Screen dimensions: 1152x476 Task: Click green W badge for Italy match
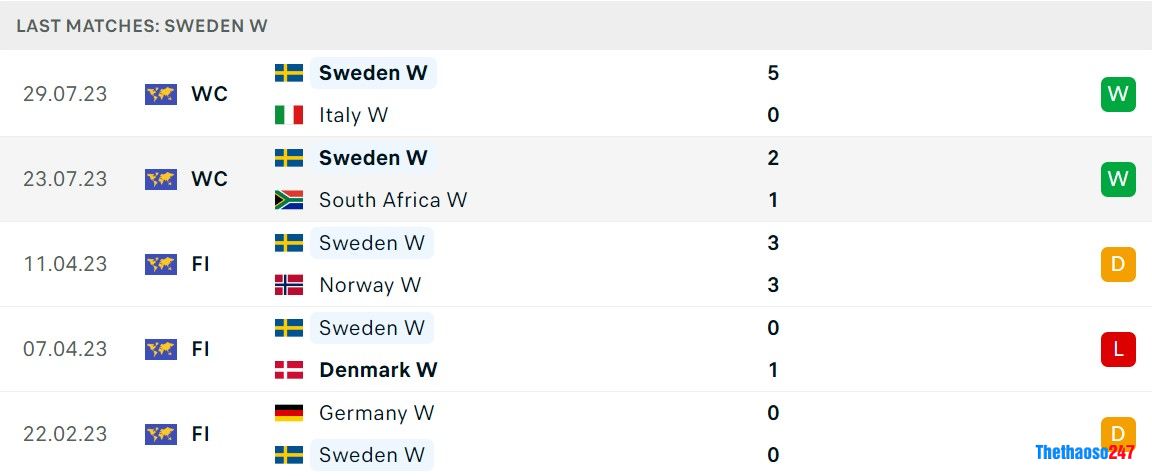pyautogui.click(x=1118, y=94)
